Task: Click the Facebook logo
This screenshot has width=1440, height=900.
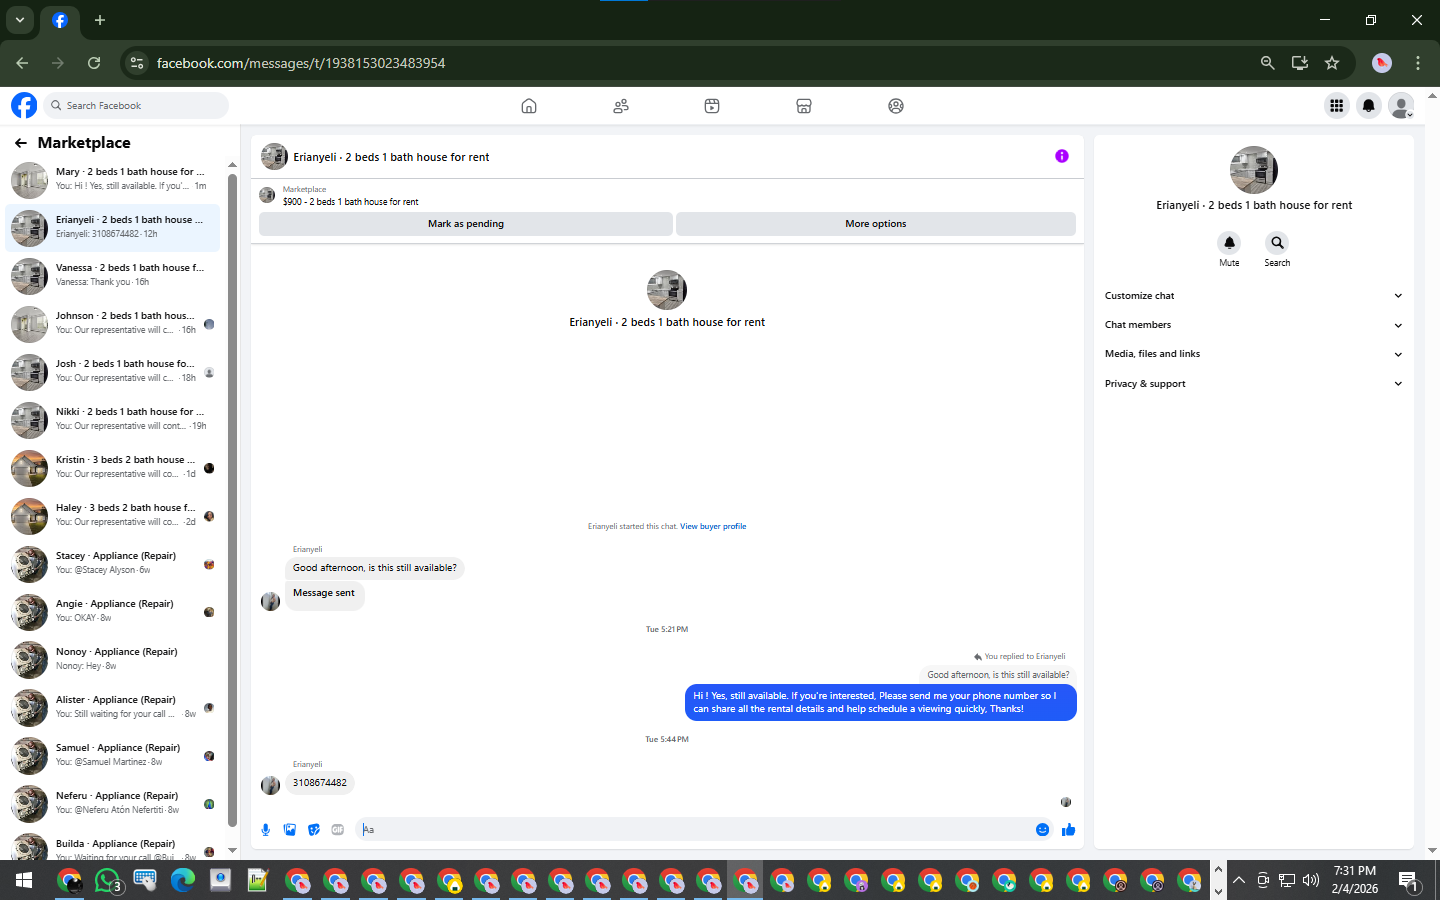Action: pyautogui.click(x=24, y=105)
